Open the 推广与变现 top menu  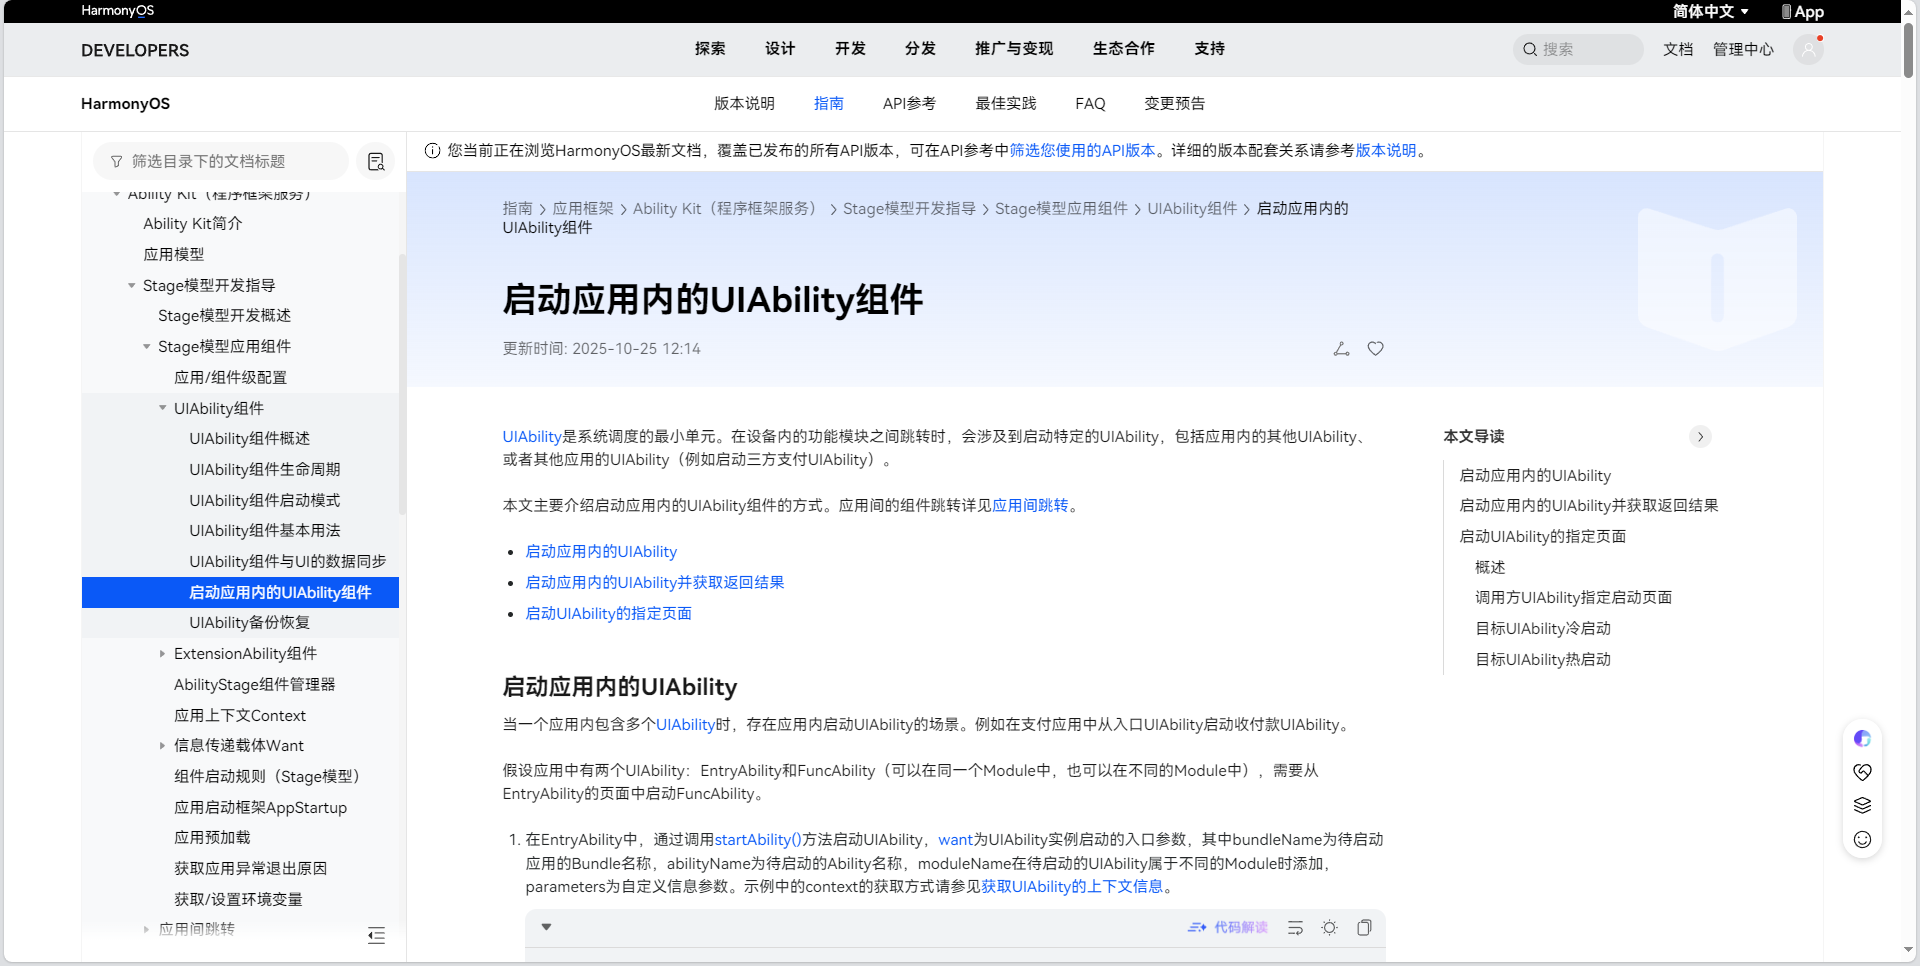pyautogui.click(x=1014, y=49)
